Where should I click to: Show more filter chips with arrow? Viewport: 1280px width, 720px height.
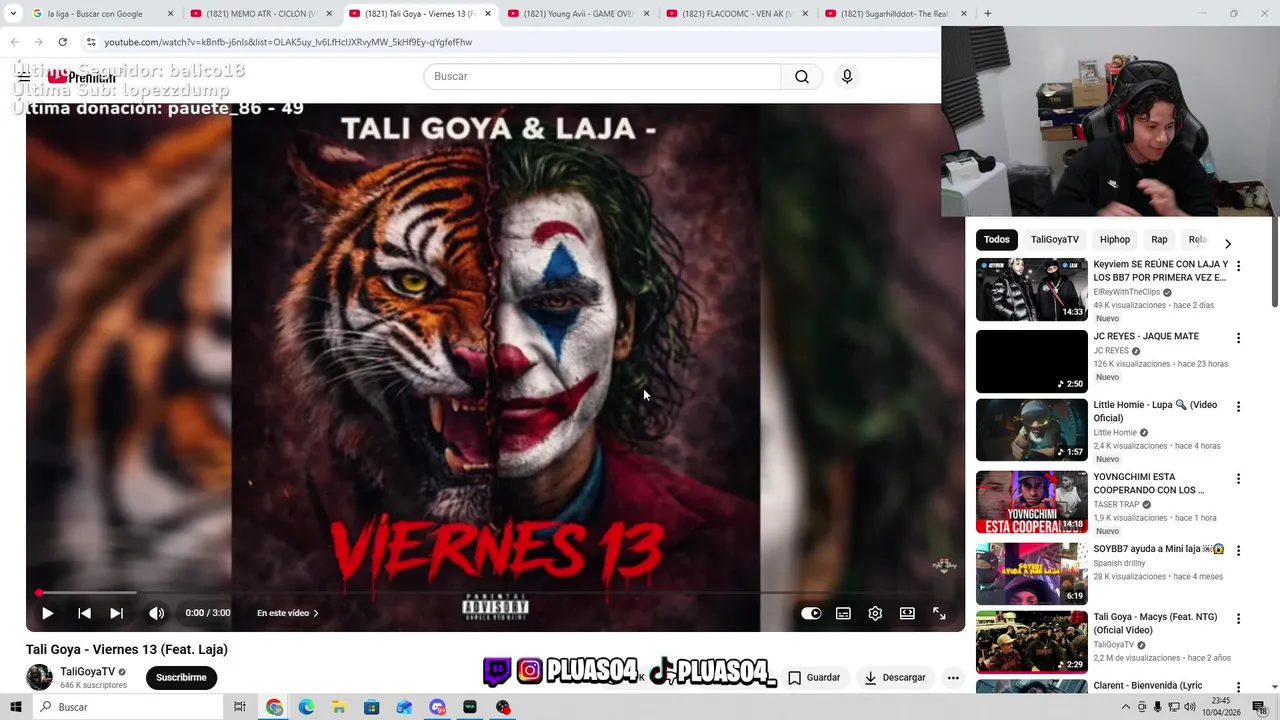pyautogui.click(x=1228, y=243)
